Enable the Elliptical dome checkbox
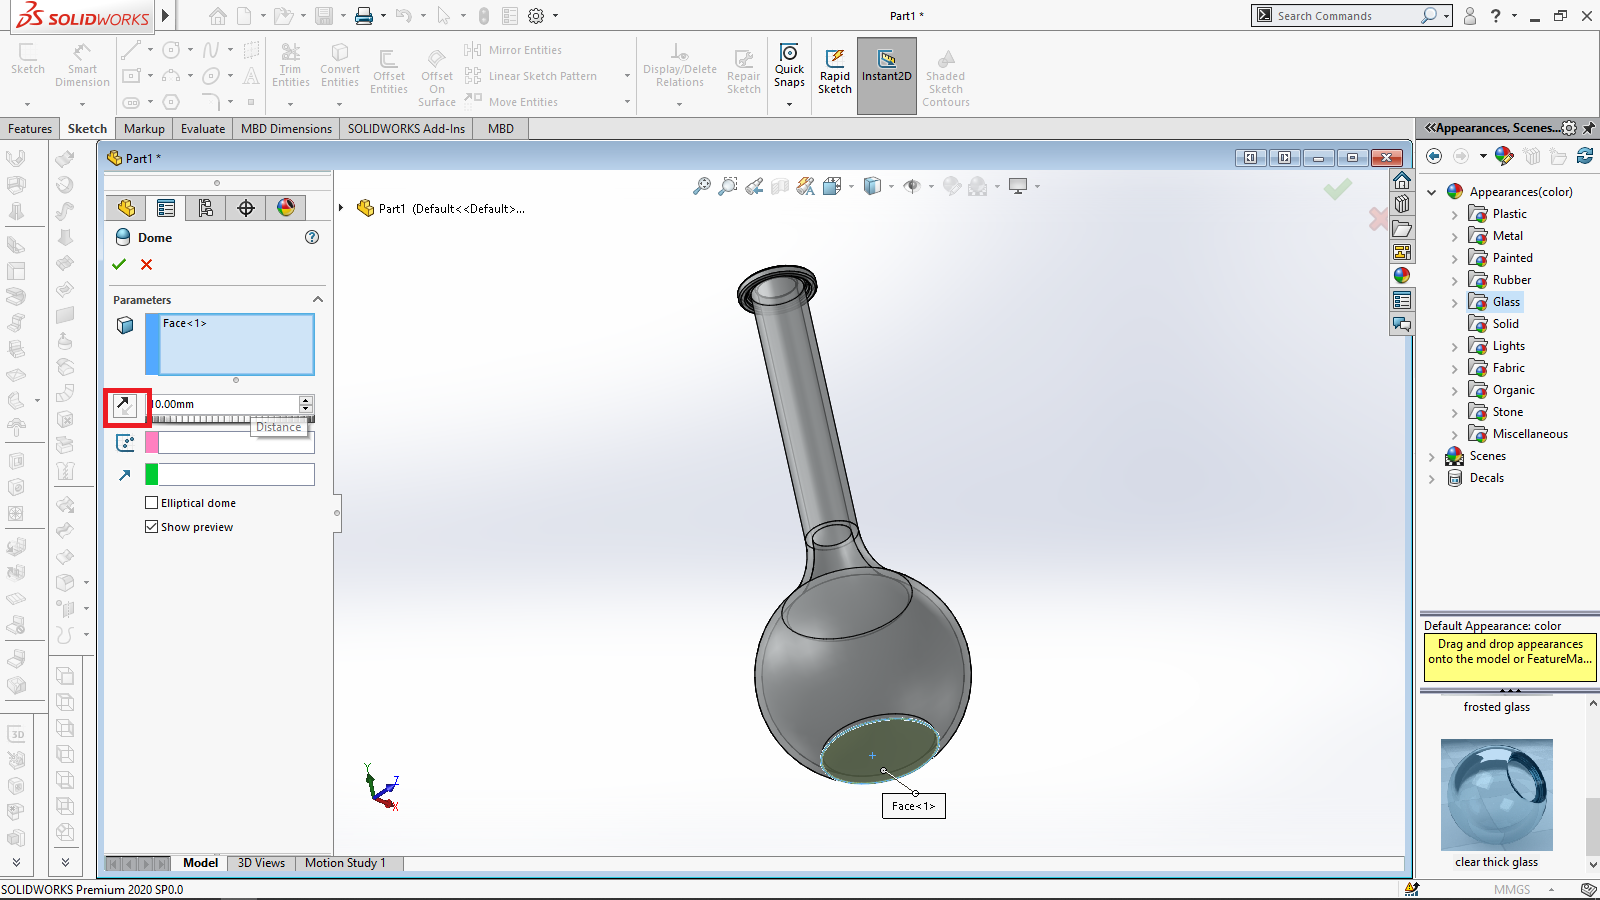The width and height of the screenshot is (1600, 900). click(x=152, y=503)
